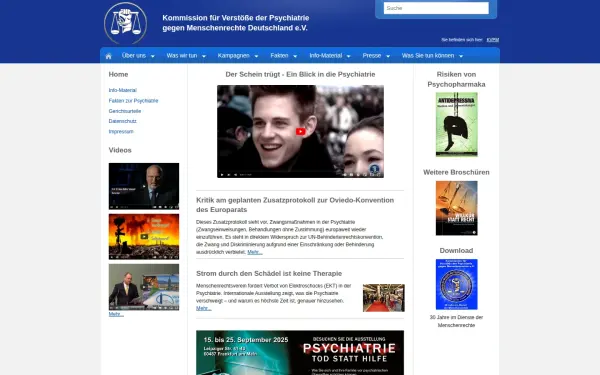The width and height of the screenshot is (600, 375).
Task: Open the Presse menu item
Action: coord(372,55)
